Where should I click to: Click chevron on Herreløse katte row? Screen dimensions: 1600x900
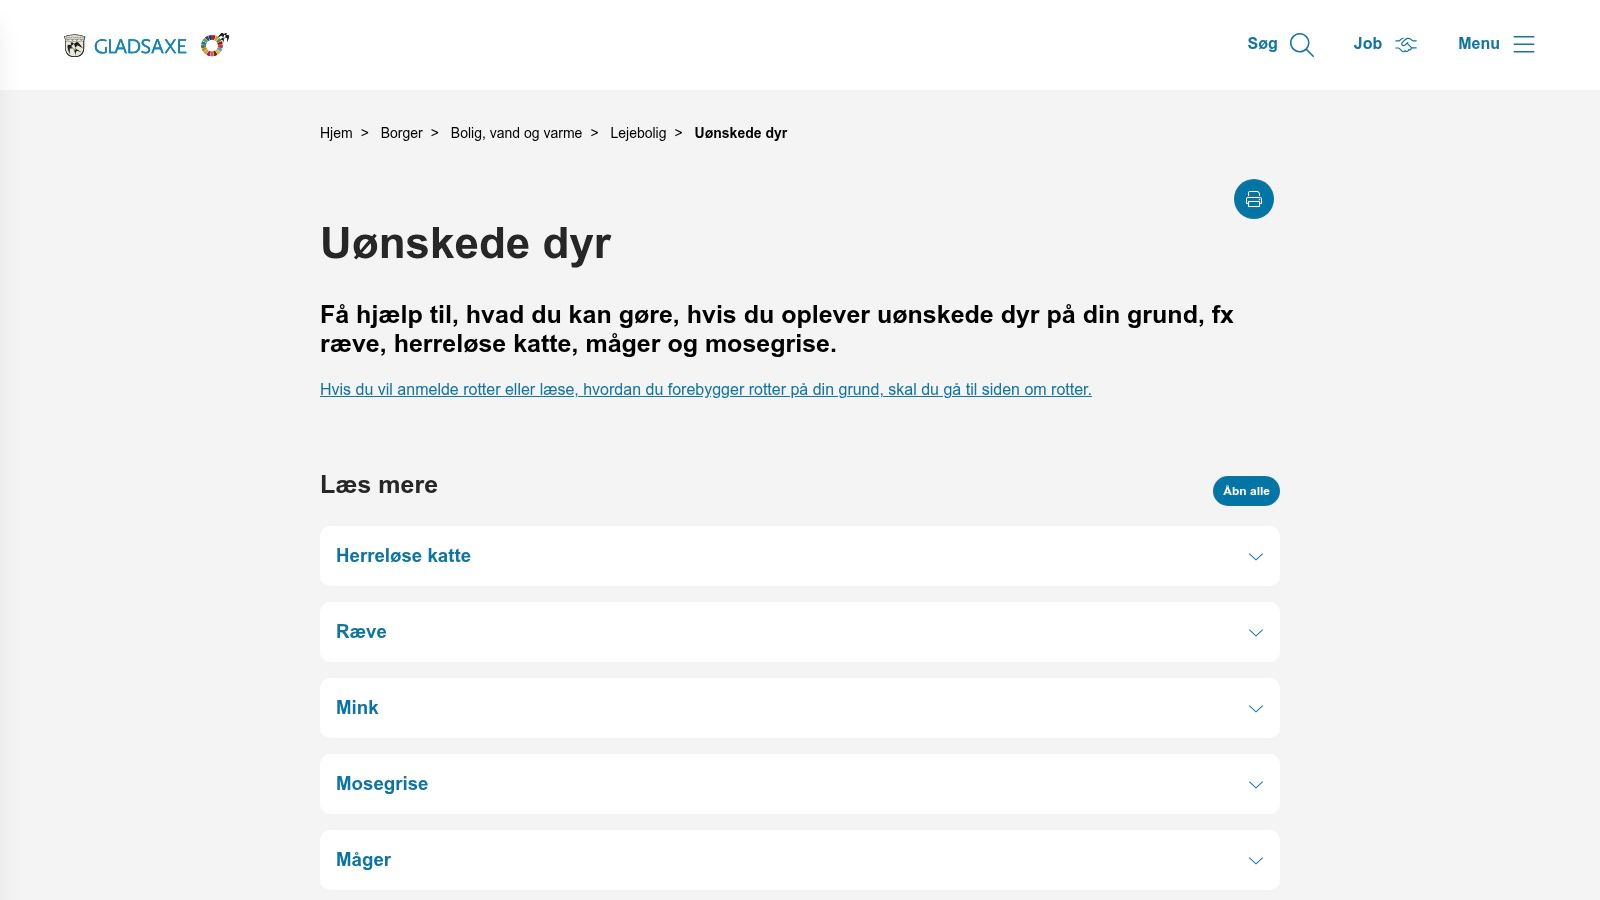point(1256,557)
